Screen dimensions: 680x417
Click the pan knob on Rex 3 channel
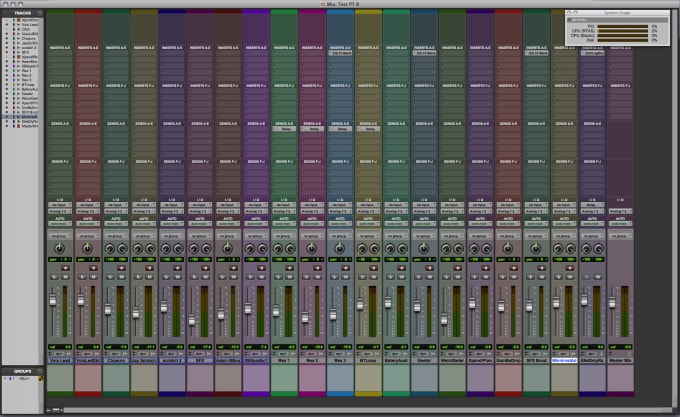point(340,248)
